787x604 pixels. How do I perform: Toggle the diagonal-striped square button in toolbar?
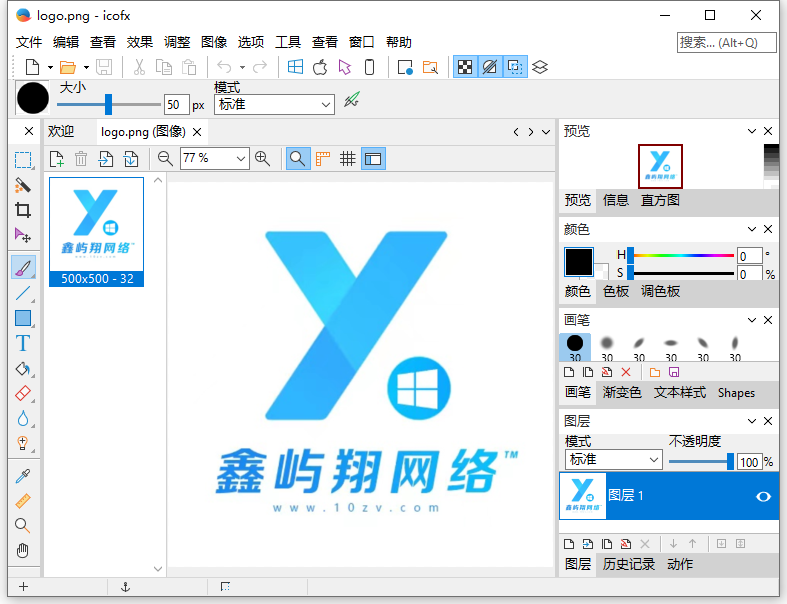pos(490,67)
